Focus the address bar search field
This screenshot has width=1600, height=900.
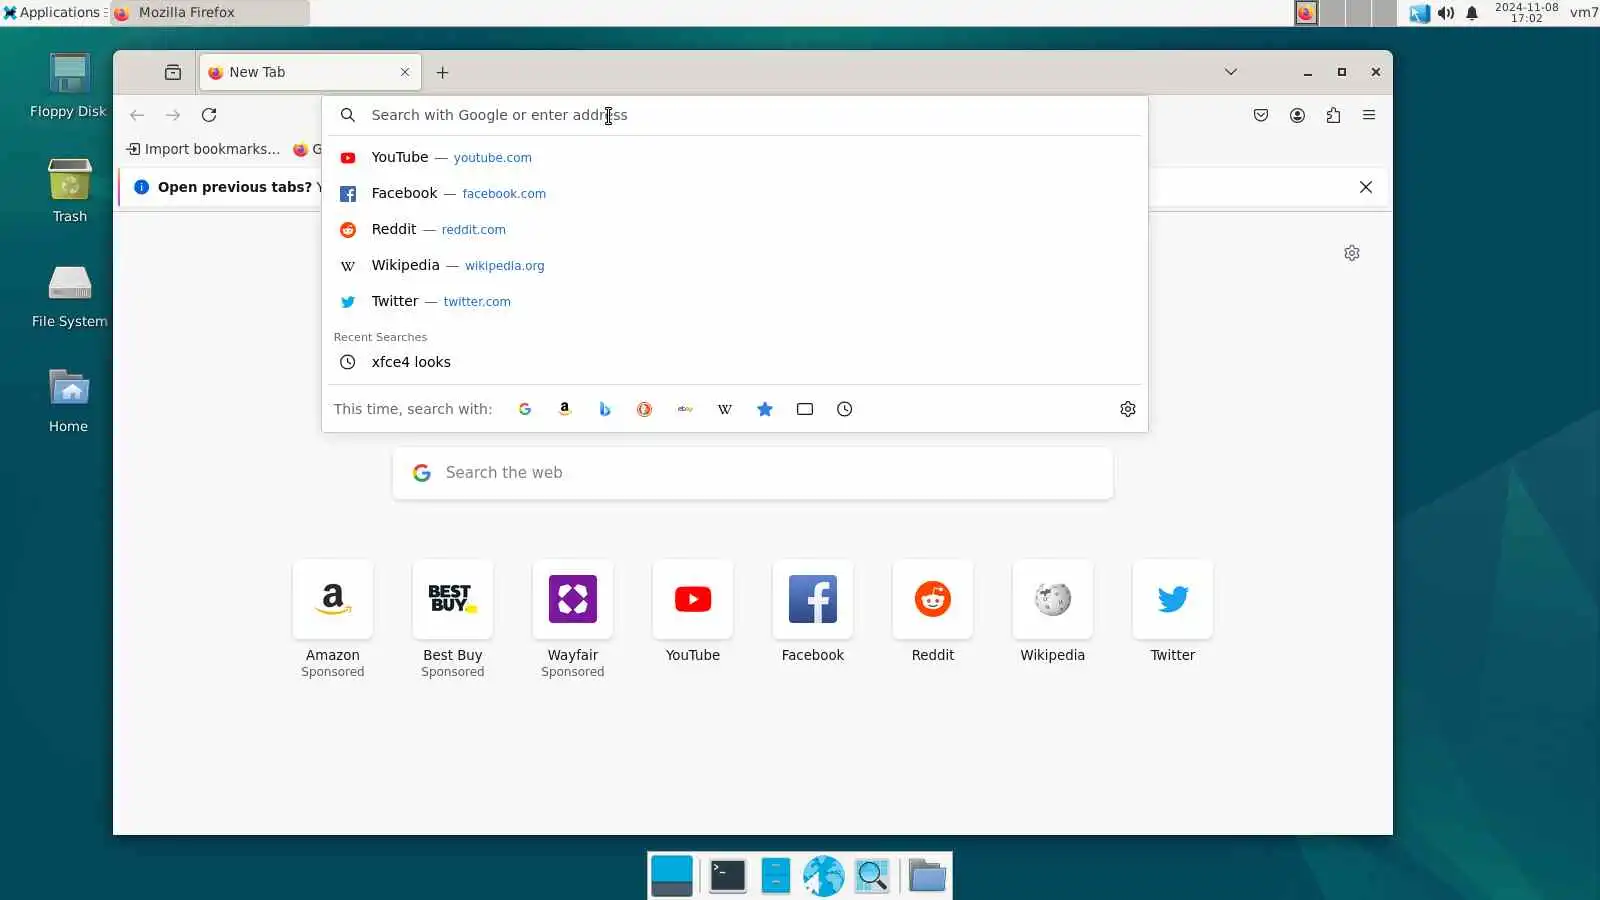pos(735,115)
